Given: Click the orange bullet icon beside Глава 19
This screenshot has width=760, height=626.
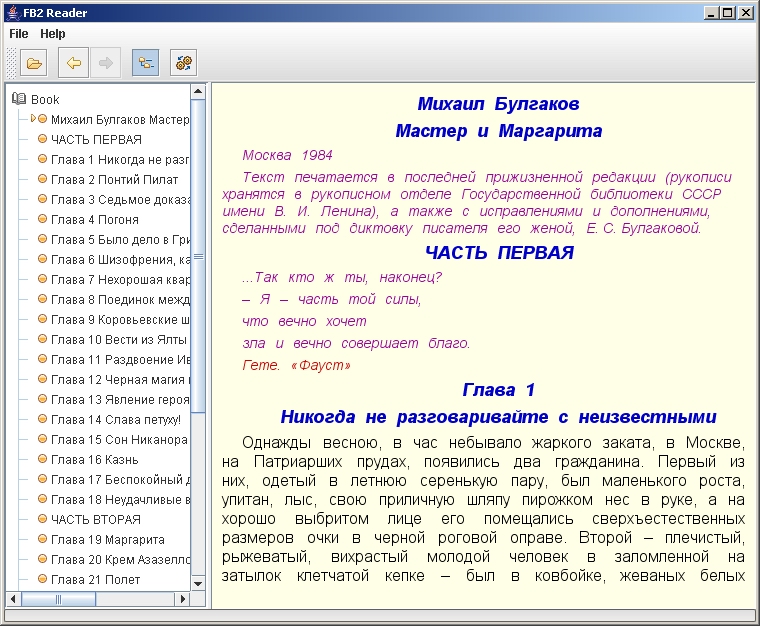Looking at the screenshot, I should (x=42, y=539).
